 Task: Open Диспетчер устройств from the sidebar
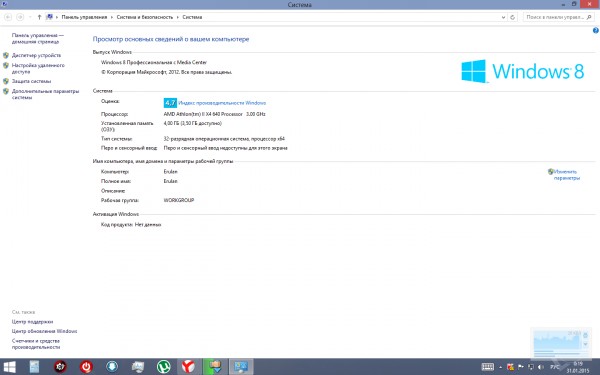click(x=36, y=55)
